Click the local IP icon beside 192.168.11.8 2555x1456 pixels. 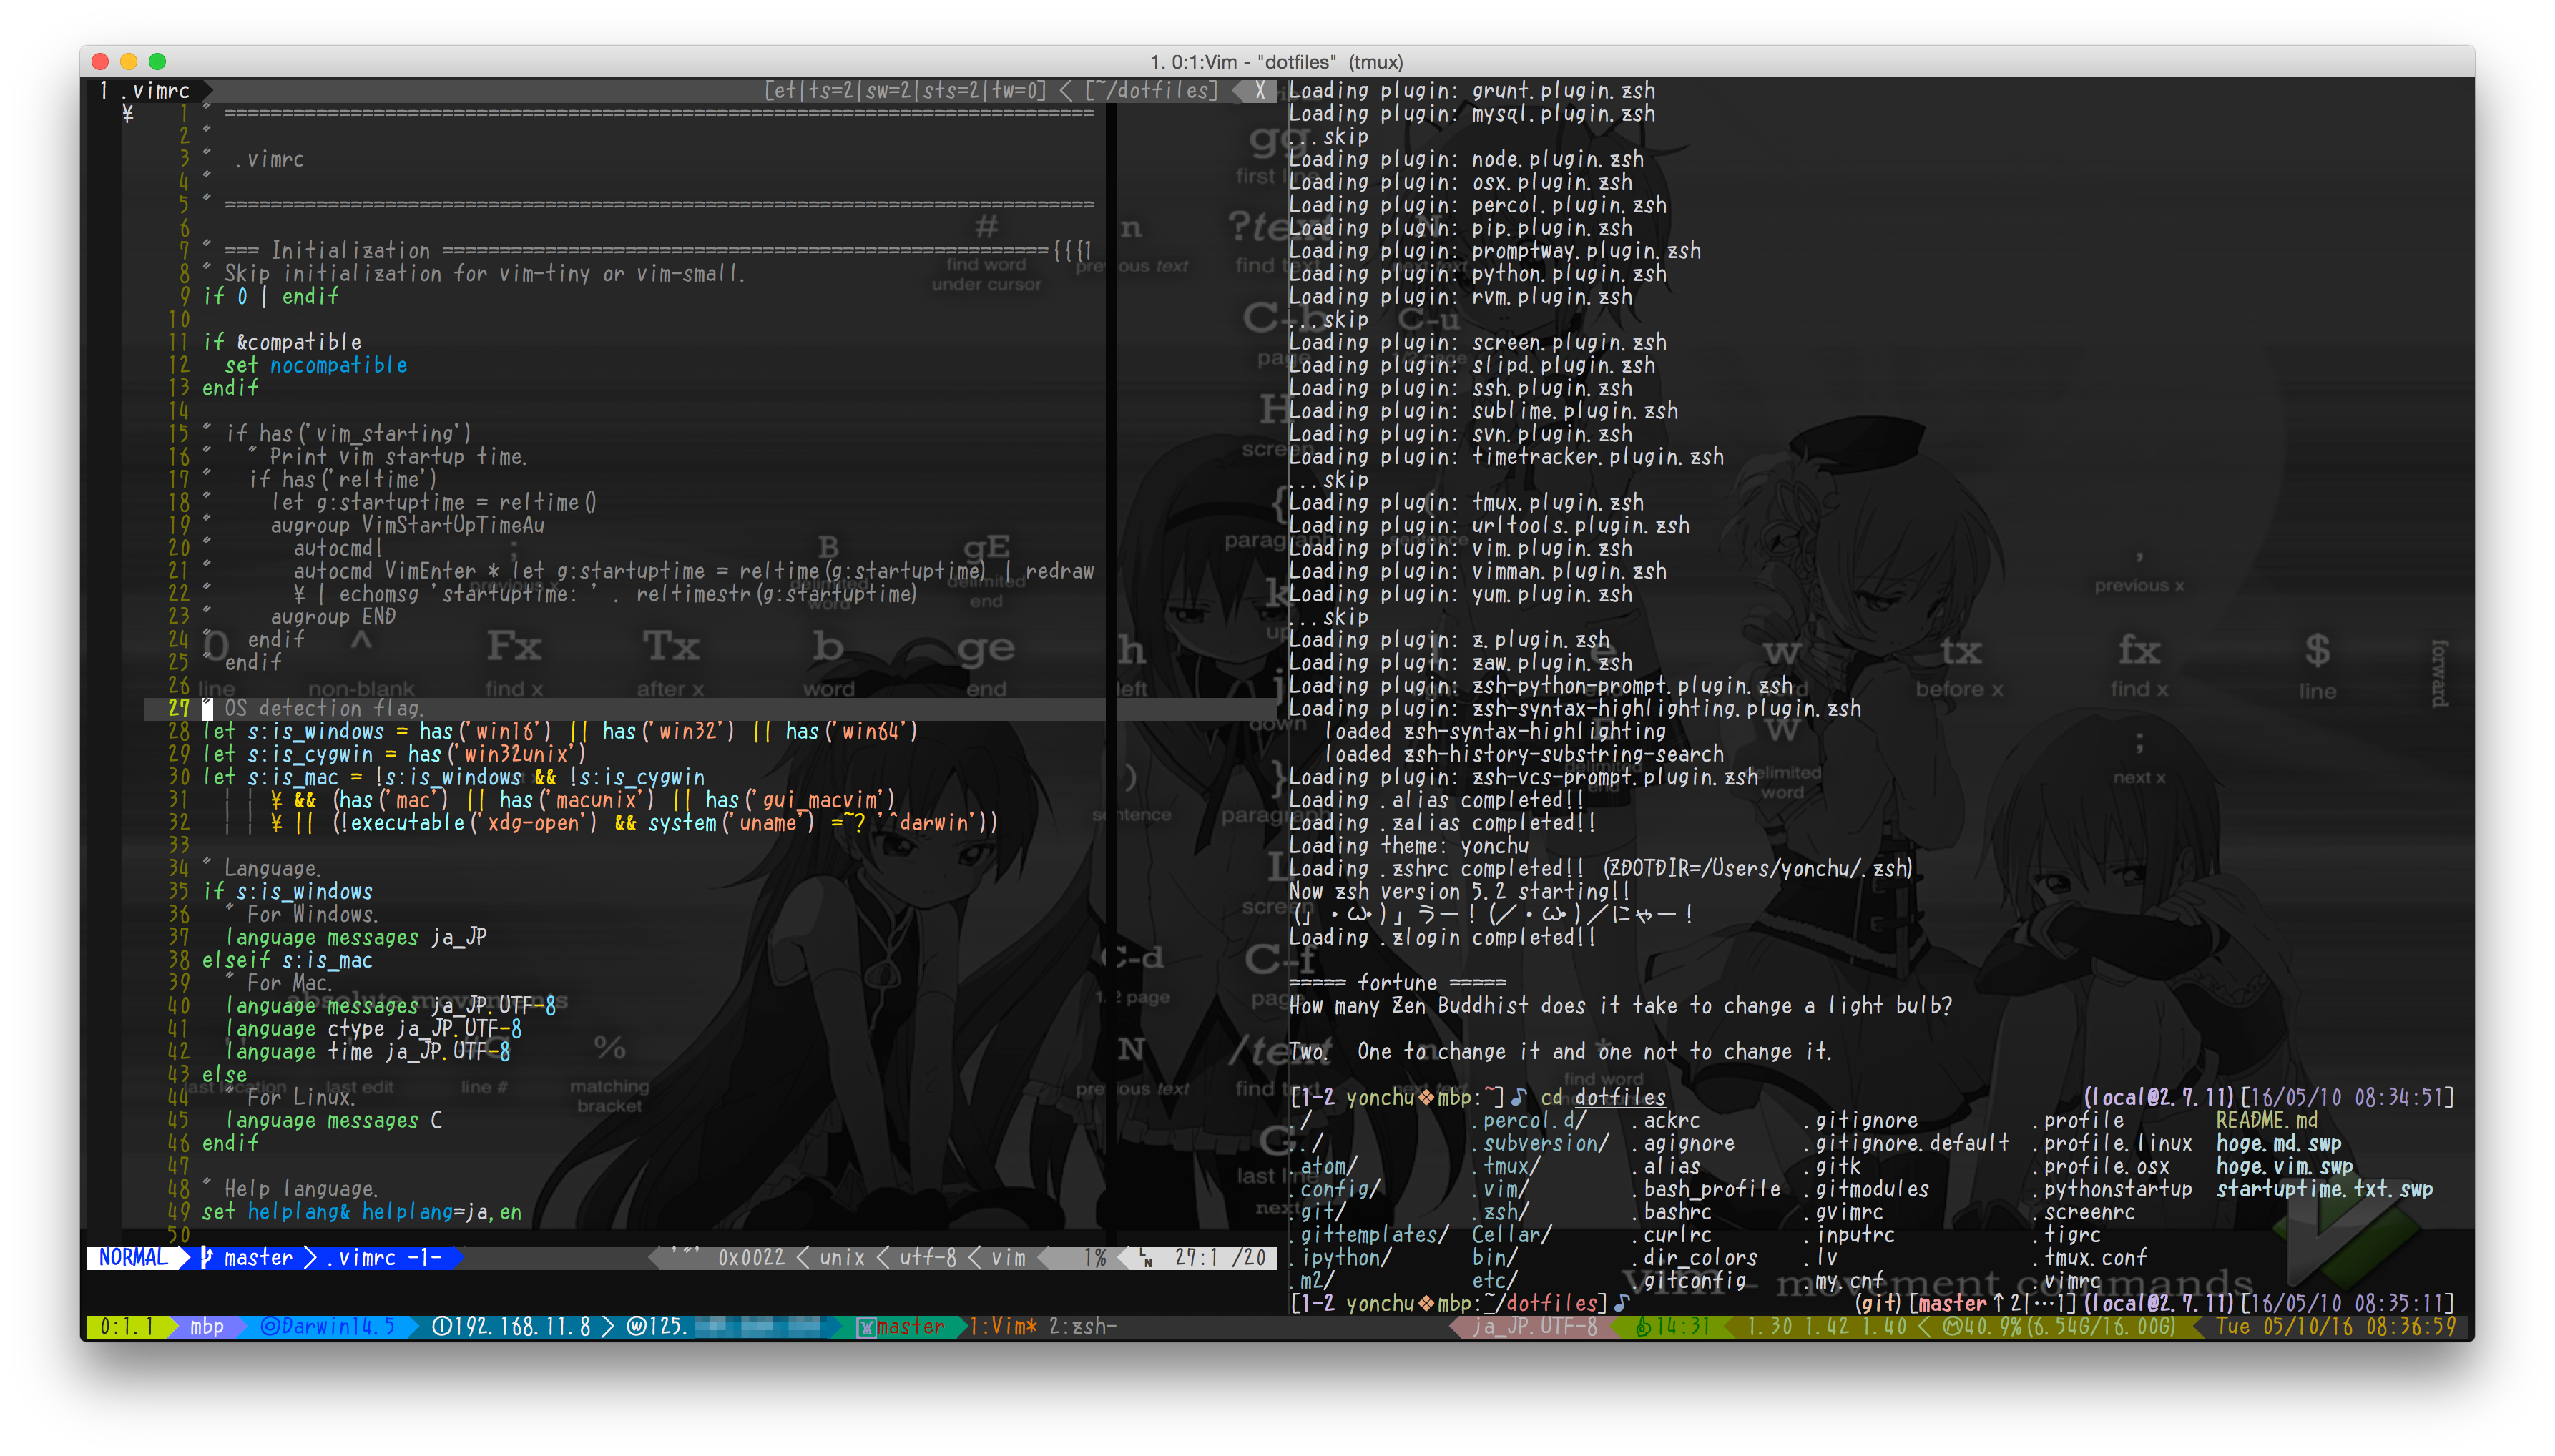click(441, 1327)
